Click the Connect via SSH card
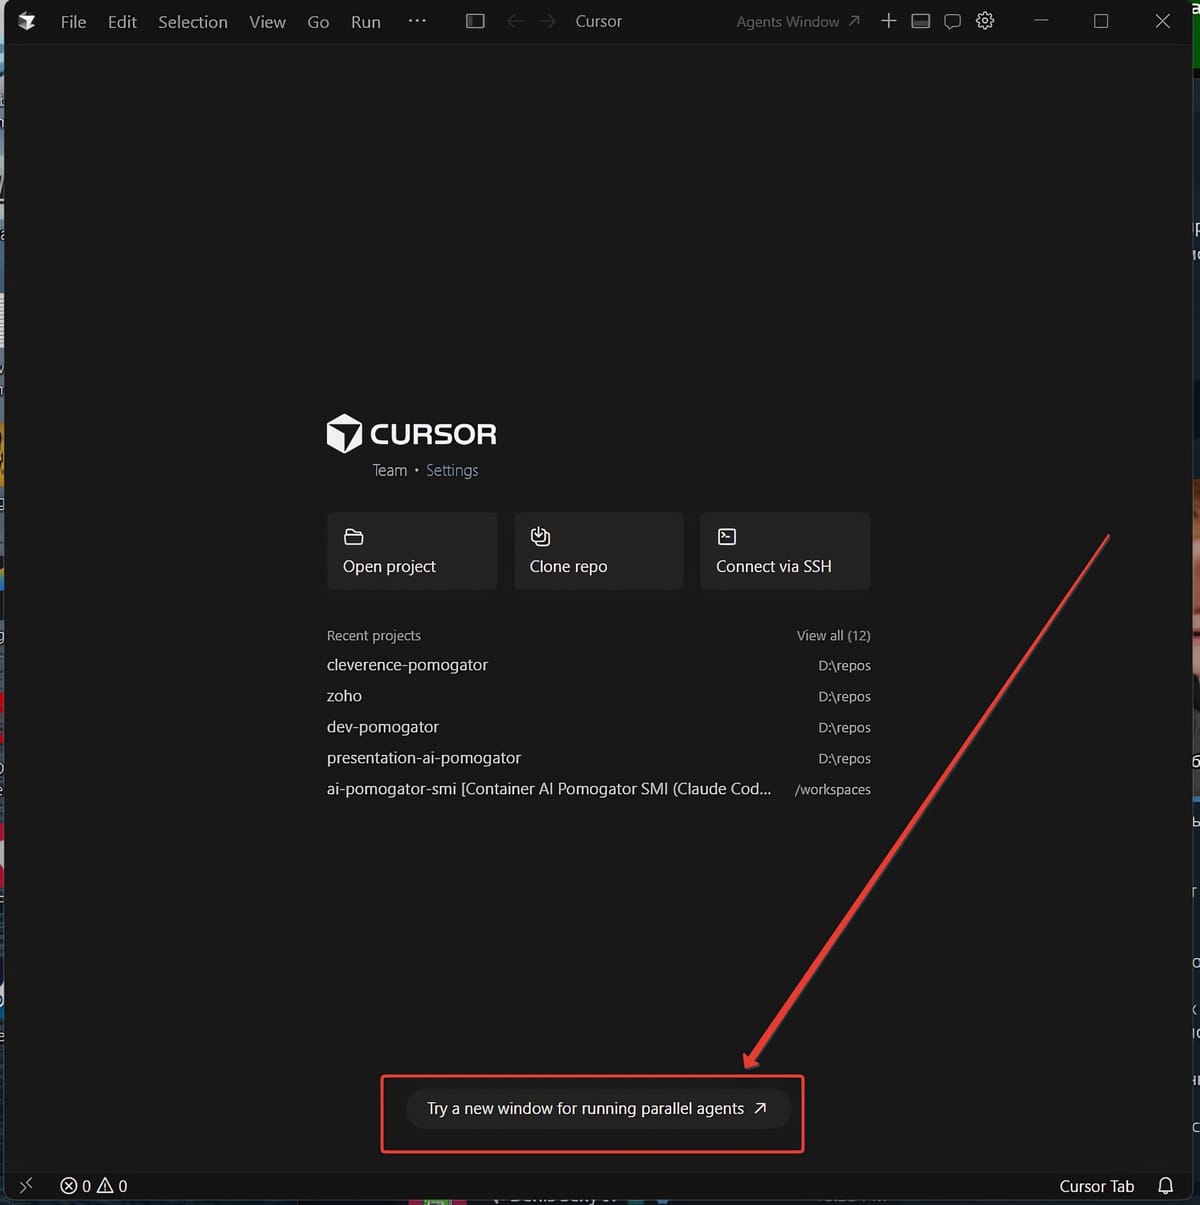 [x=785, y=551]
